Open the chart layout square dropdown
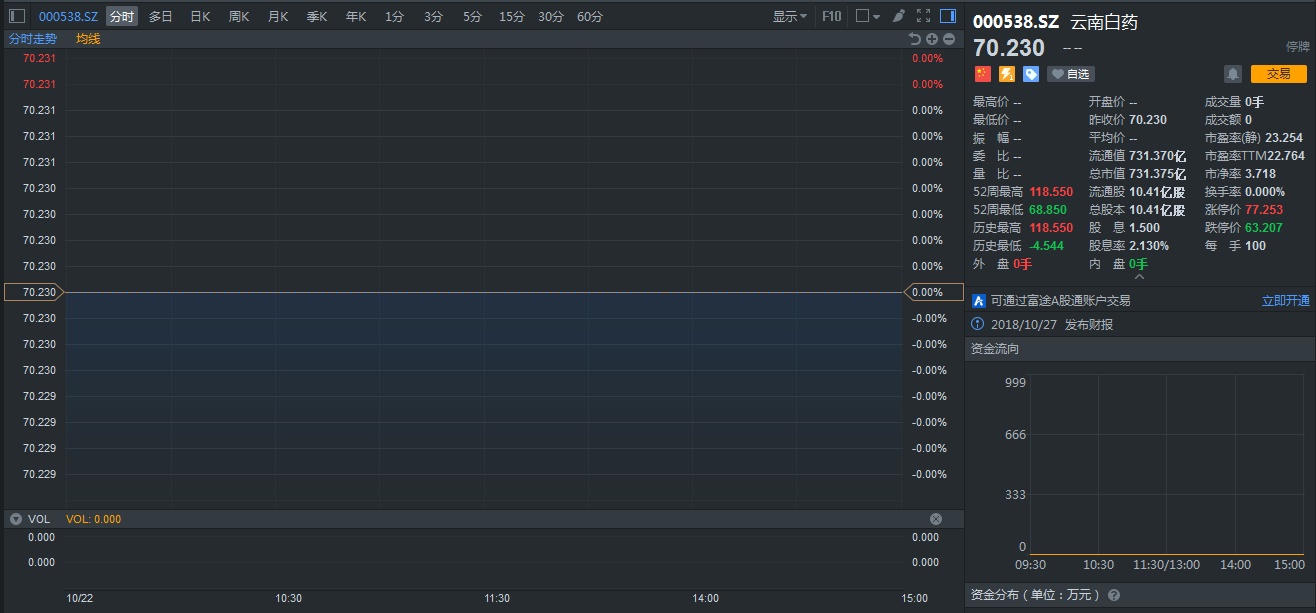The image size is (1316, 613). click(x=868, y=16)
